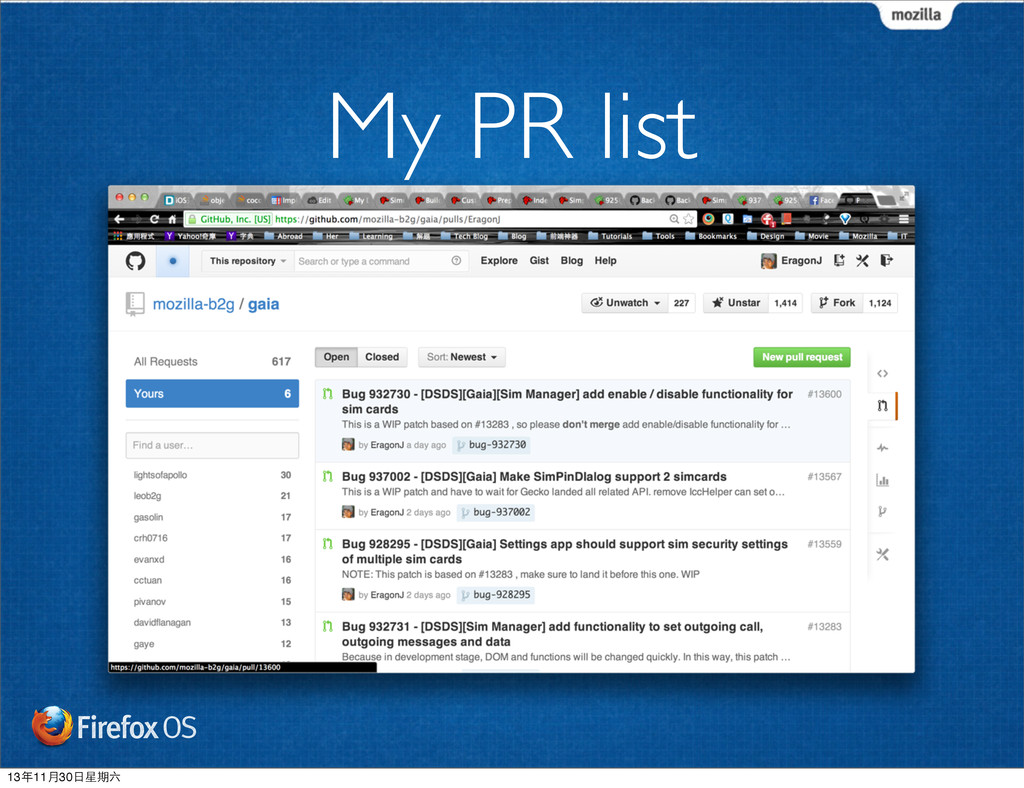The height and width of the screenshot is (788, 1024).
Task: Open the Blog menu item
Action: (571, 260)
